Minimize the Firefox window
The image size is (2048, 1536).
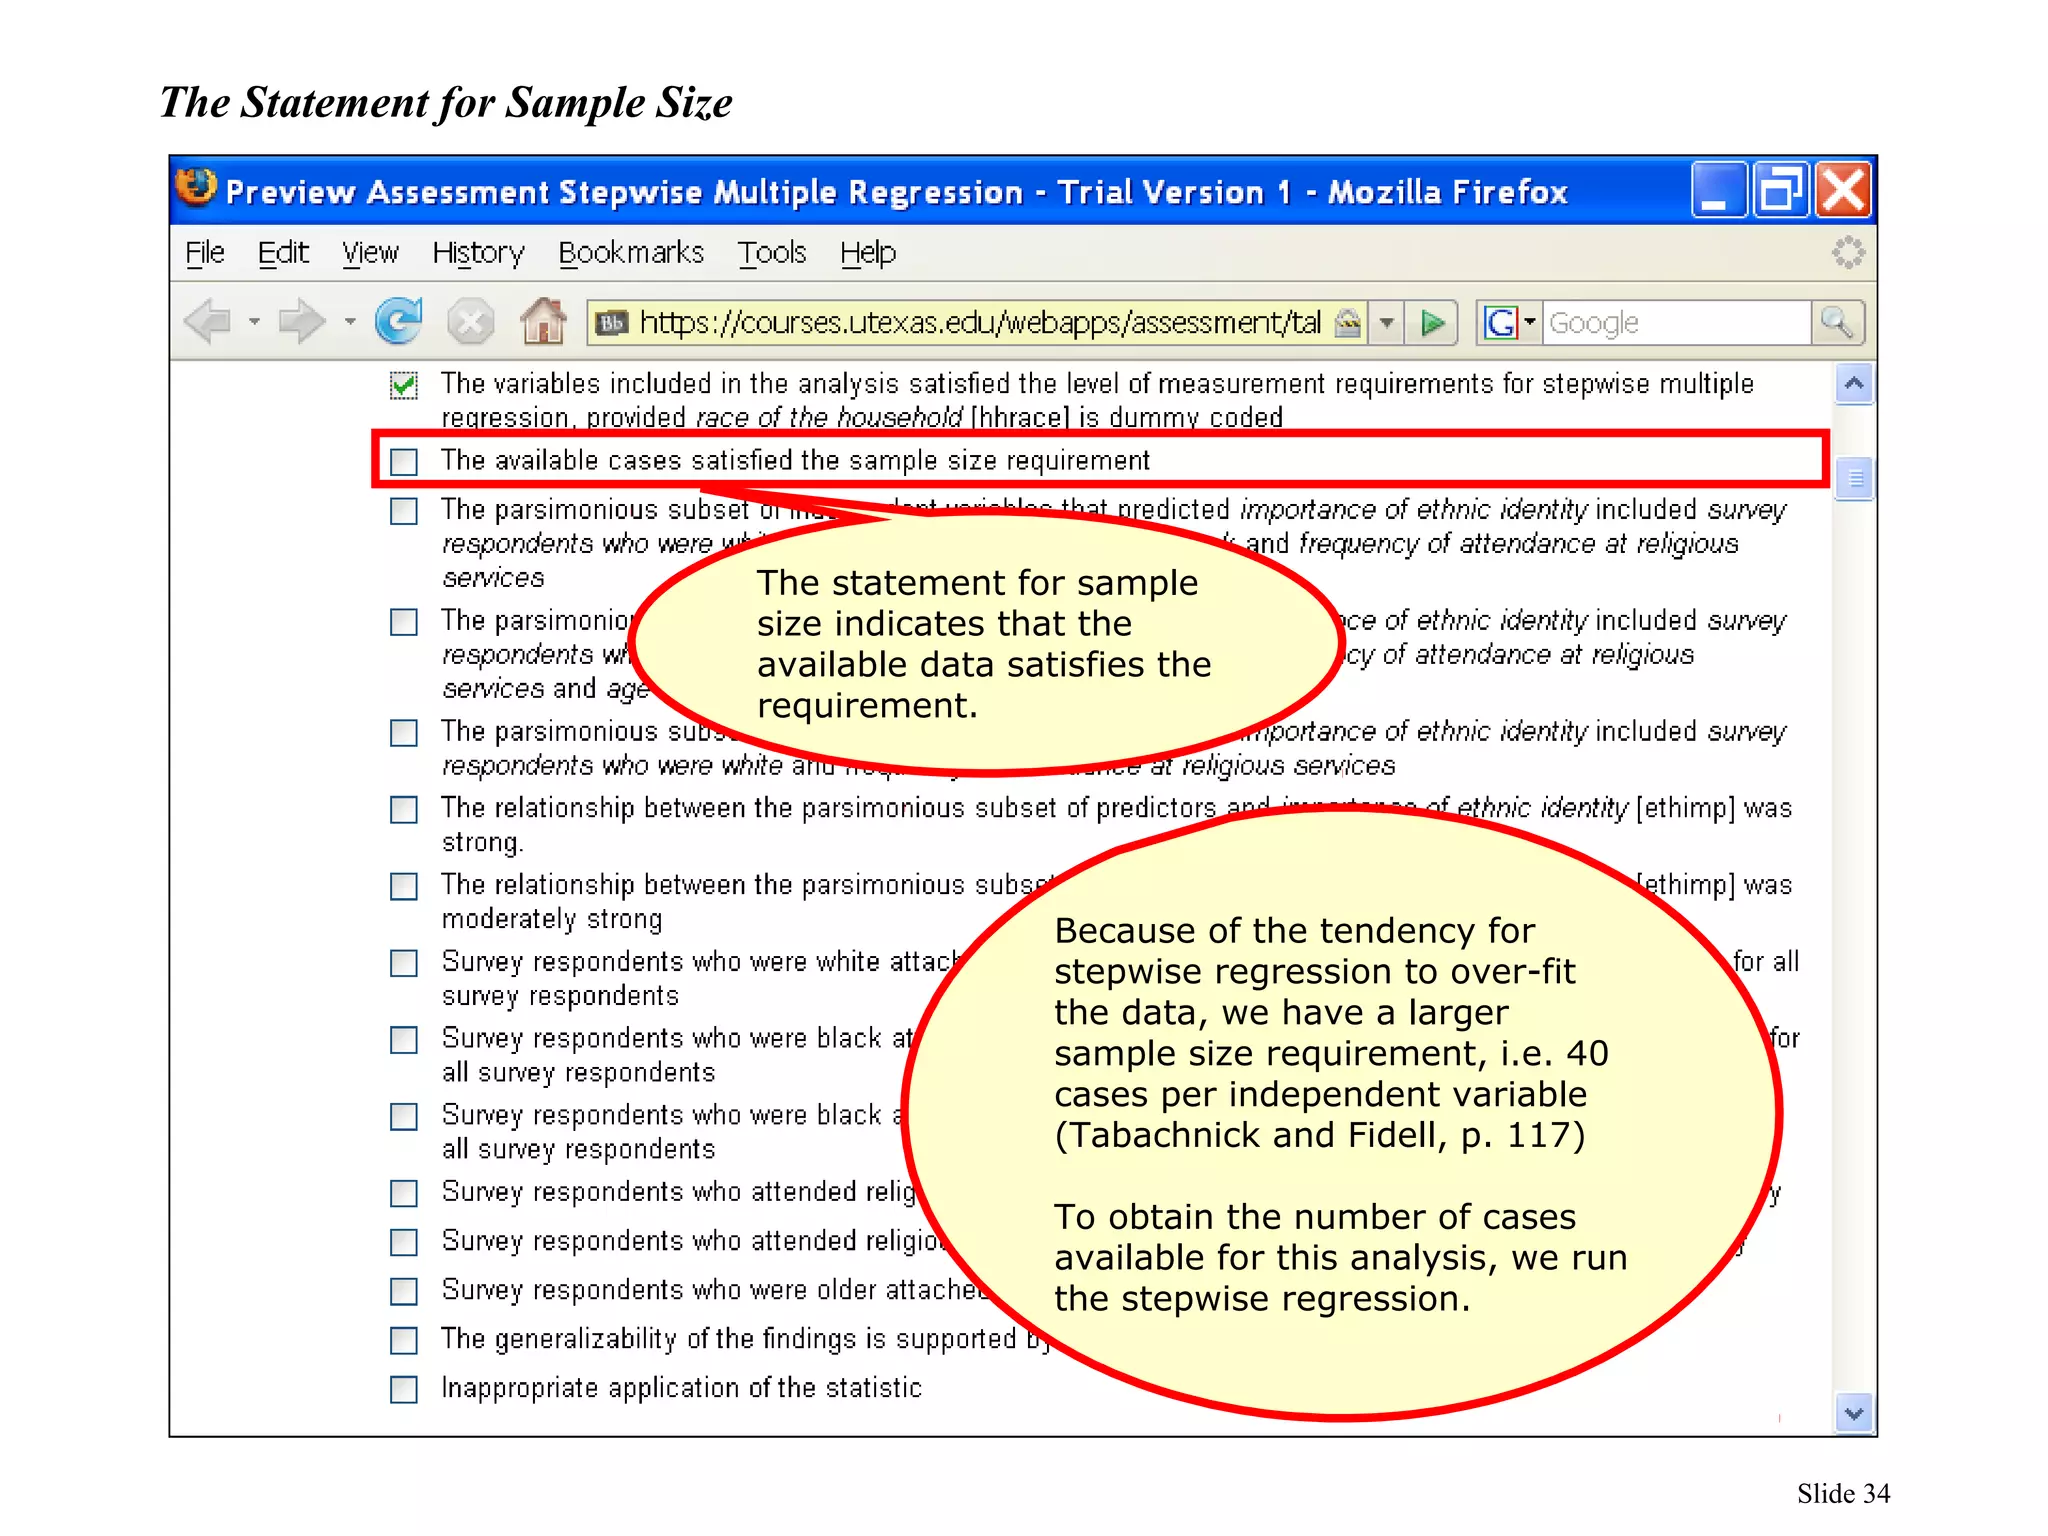point(1718,190)
